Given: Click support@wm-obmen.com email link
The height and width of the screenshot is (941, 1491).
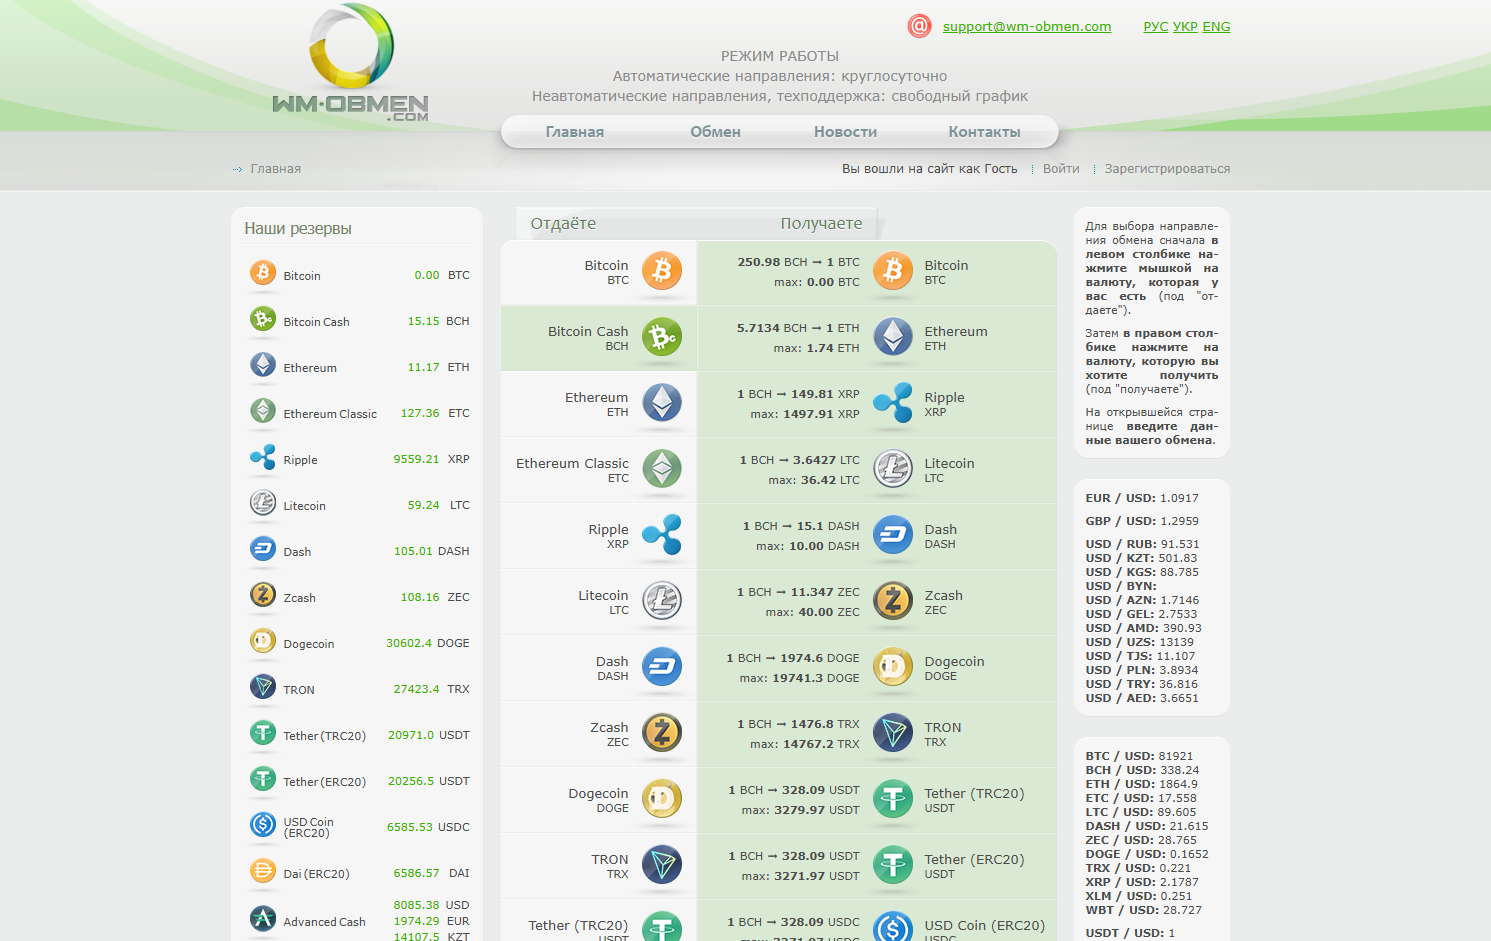Looking at the screenshot, I should 1027,27.
